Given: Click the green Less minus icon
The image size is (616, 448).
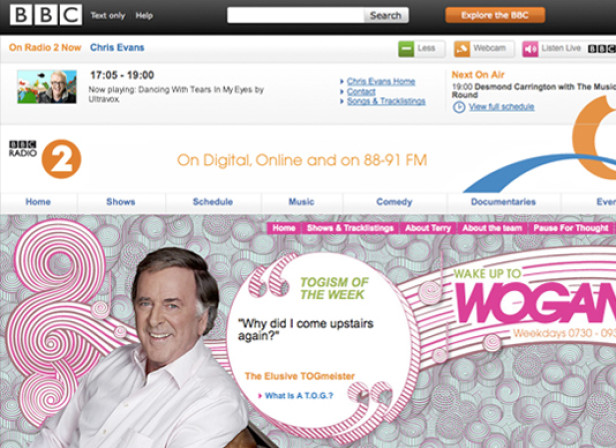Looking at the screenshot, I should click(406, 49).
